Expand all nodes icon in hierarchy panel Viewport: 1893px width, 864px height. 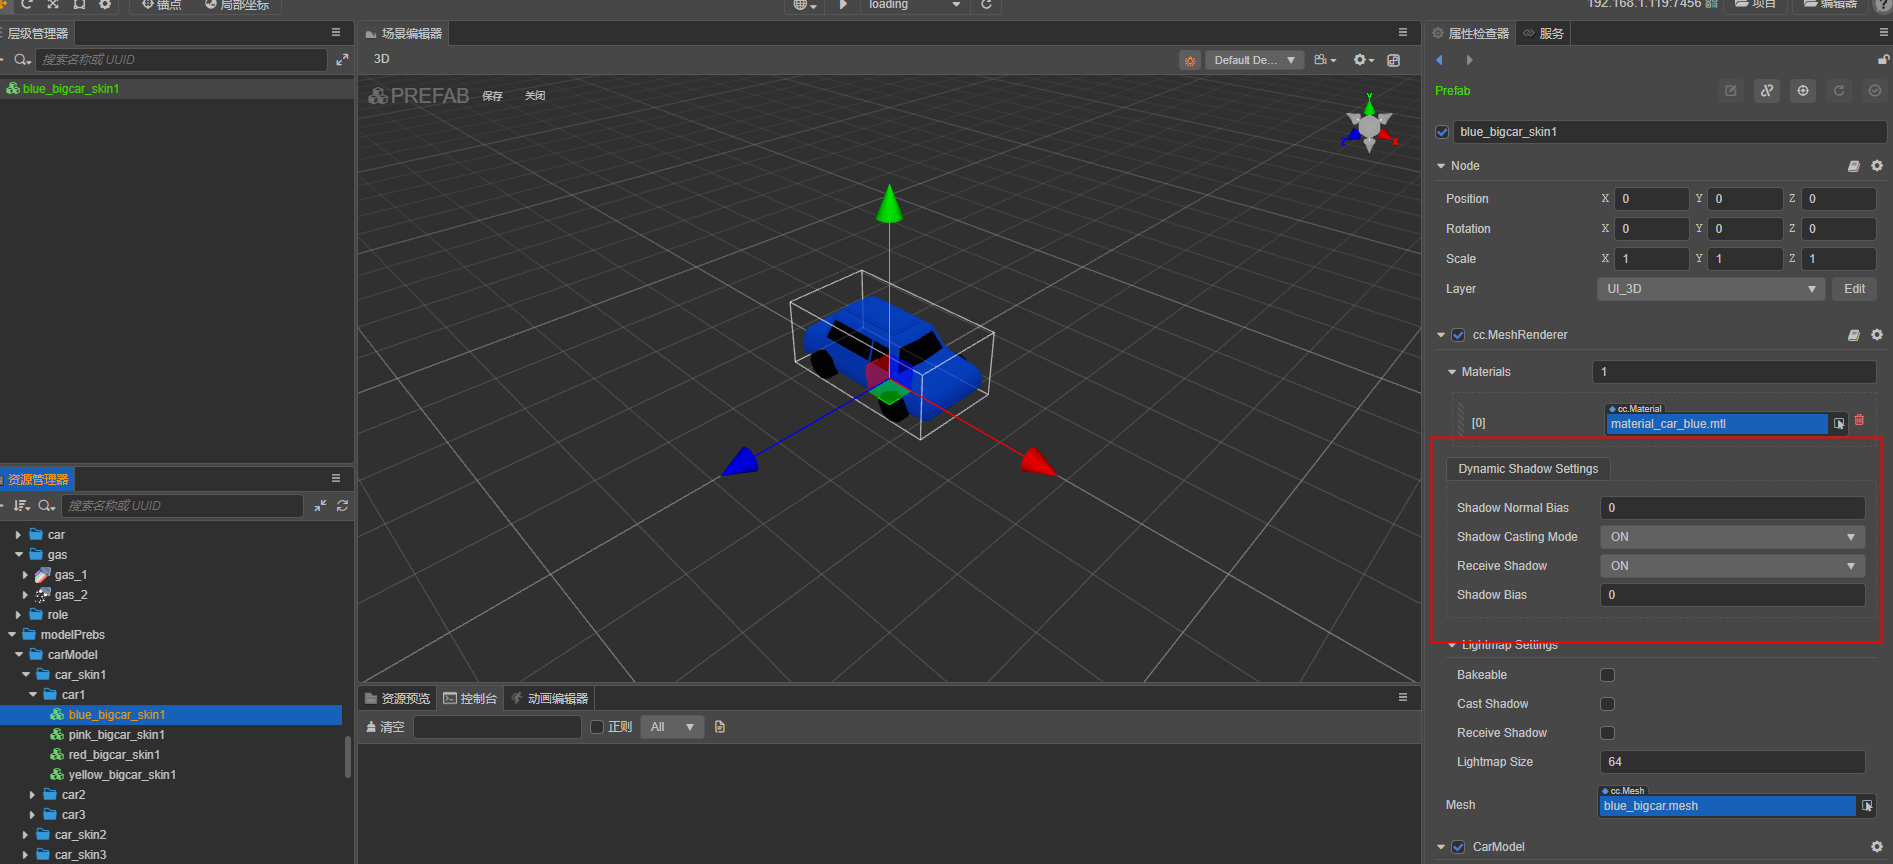342,60
